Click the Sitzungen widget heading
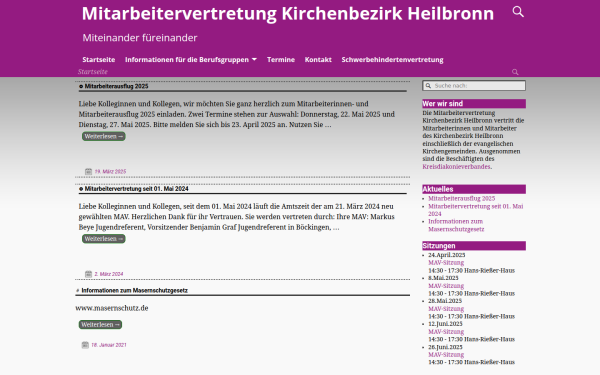The height and width of the screenshot is (375, 600). pyautogui.click(x=474, y=246)
